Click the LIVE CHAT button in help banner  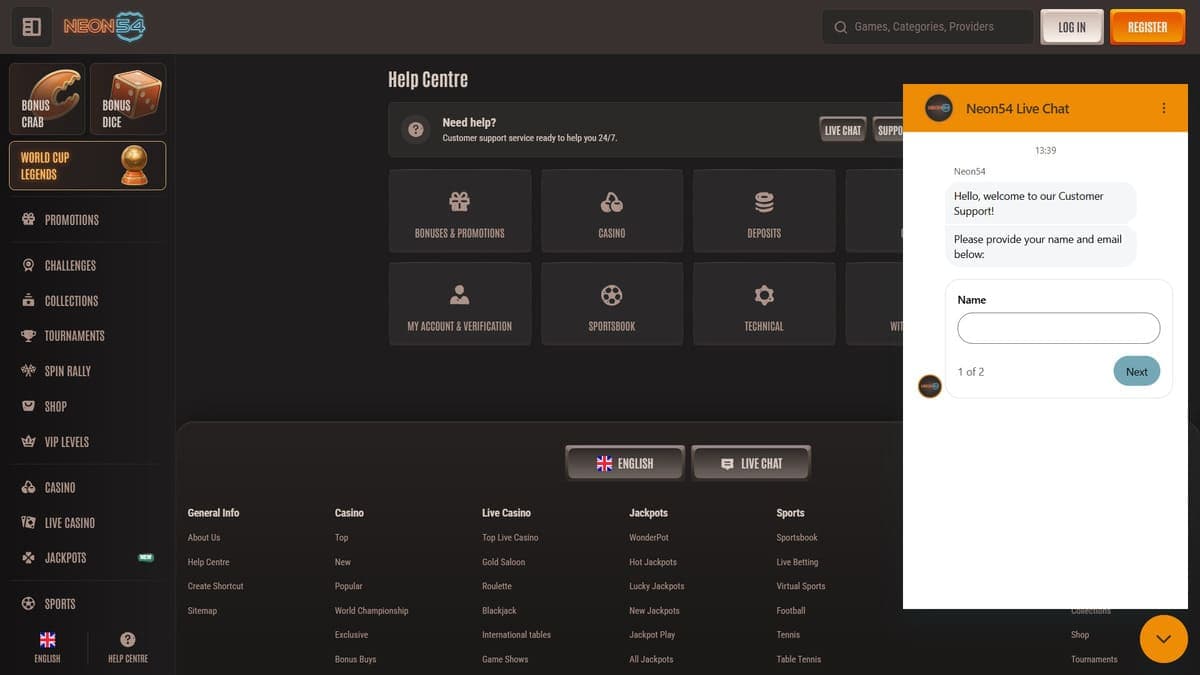pos(842,130)
